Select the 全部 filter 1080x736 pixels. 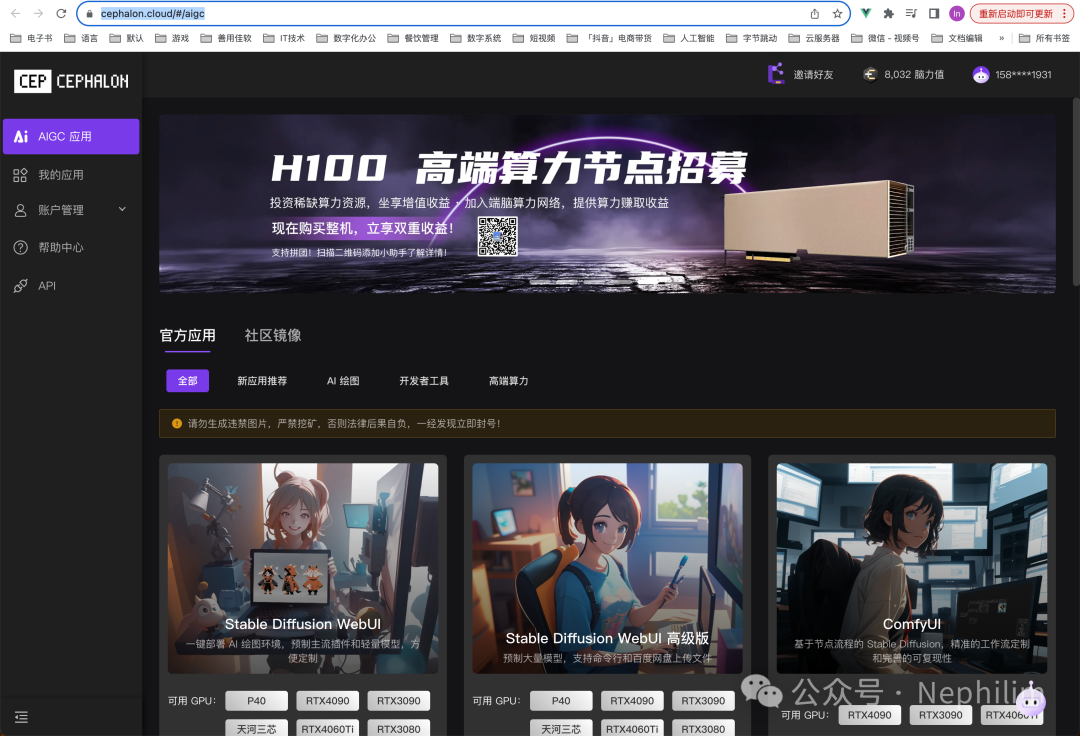tap(187, 381)
